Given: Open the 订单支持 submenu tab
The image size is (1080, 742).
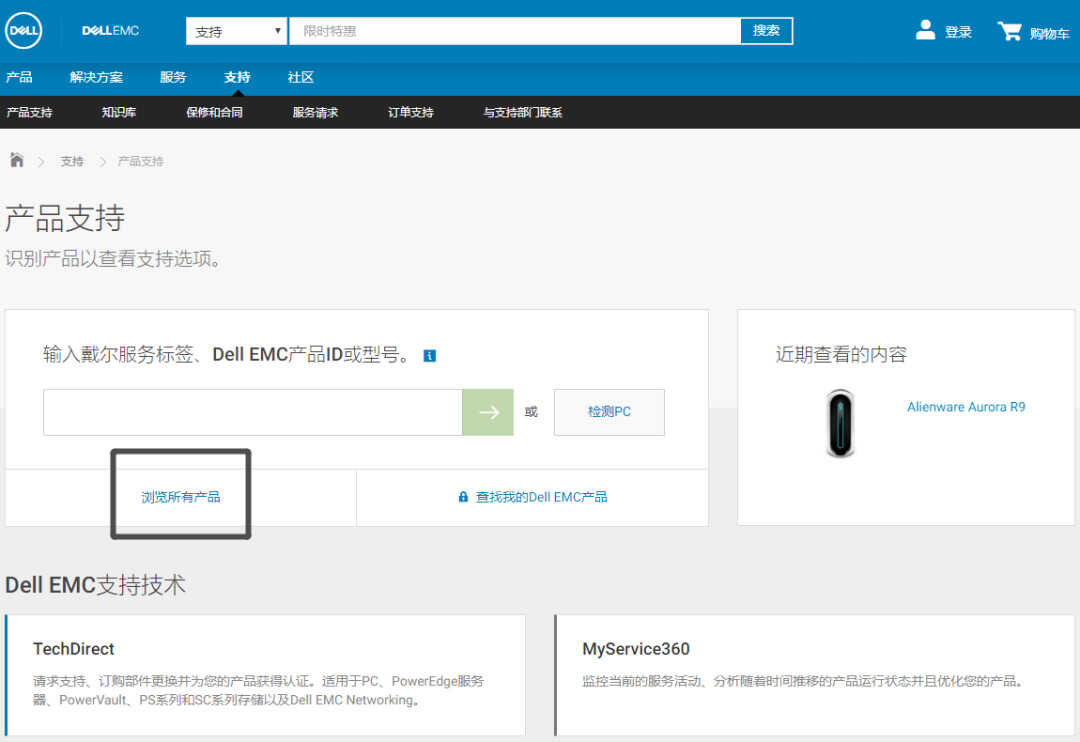Looking at the screenshot, I should 411,112.
